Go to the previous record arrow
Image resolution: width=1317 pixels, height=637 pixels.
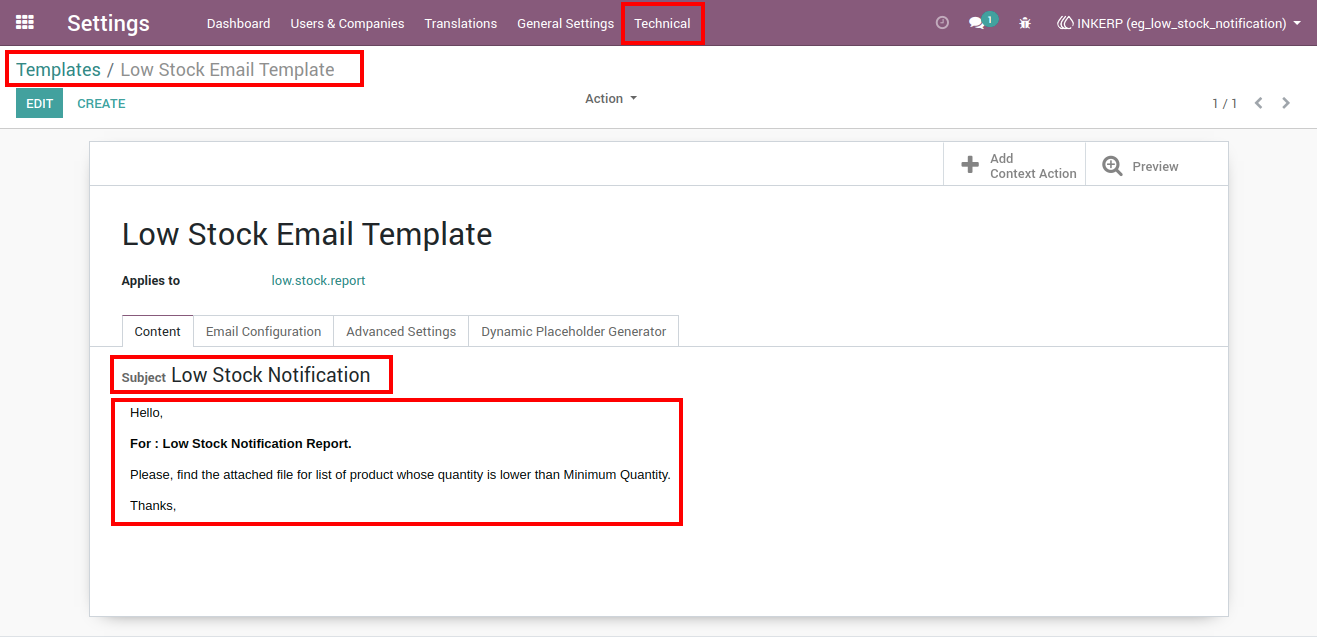pyautogui.click(x=1259, y=103)
